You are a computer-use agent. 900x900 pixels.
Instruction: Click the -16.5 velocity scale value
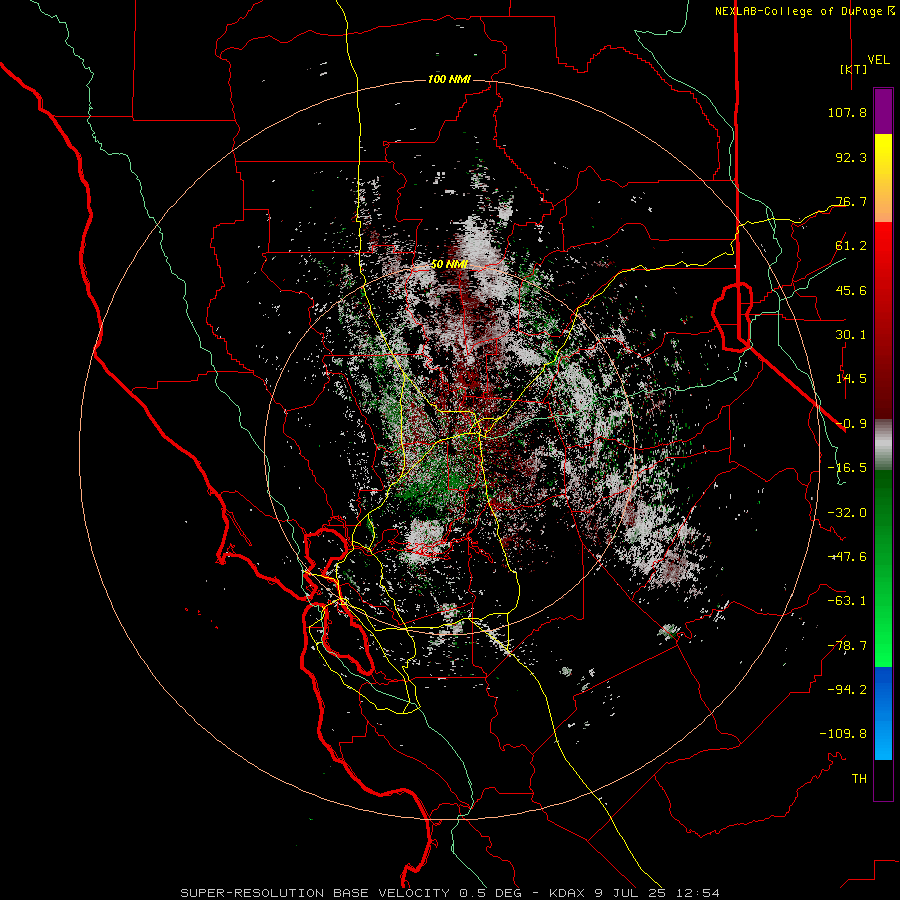coord(847,468)
